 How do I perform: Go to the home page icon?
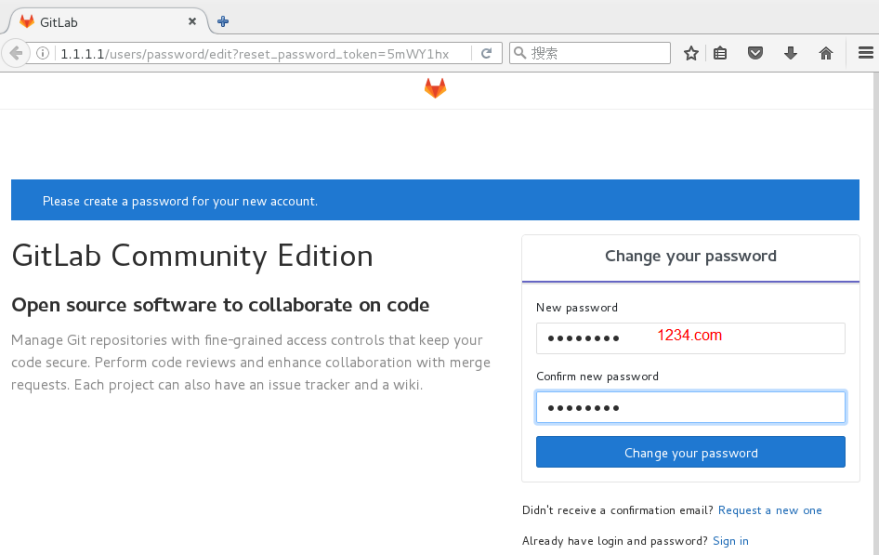click(826, 53)
